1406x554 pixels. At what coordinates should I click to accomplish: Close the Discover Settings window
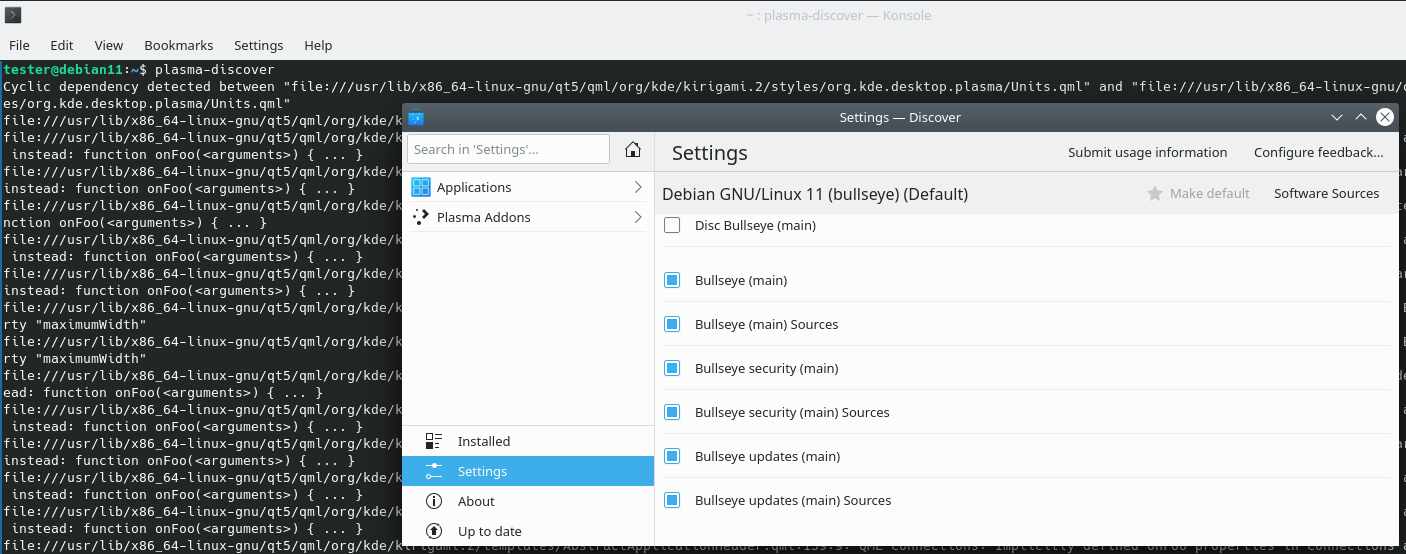coord(1385,117)
